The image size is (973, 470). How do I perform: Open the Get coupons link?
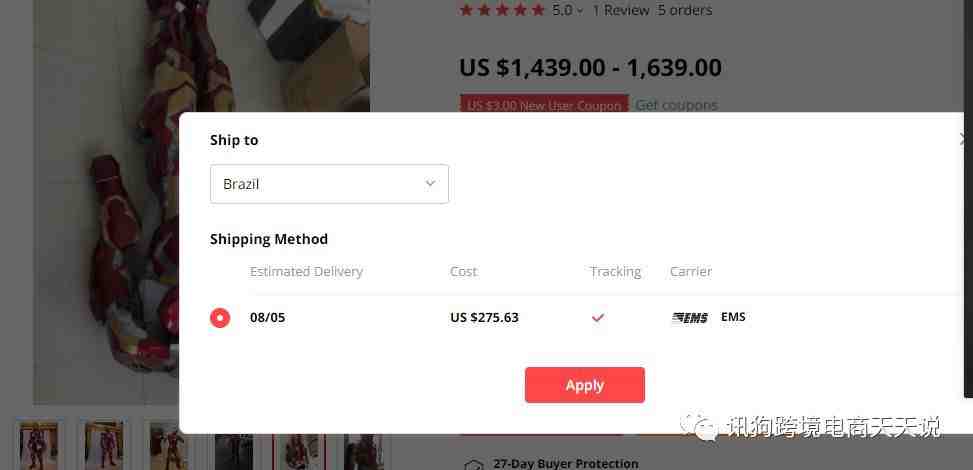pyautogui.click(x=676, y=104)
